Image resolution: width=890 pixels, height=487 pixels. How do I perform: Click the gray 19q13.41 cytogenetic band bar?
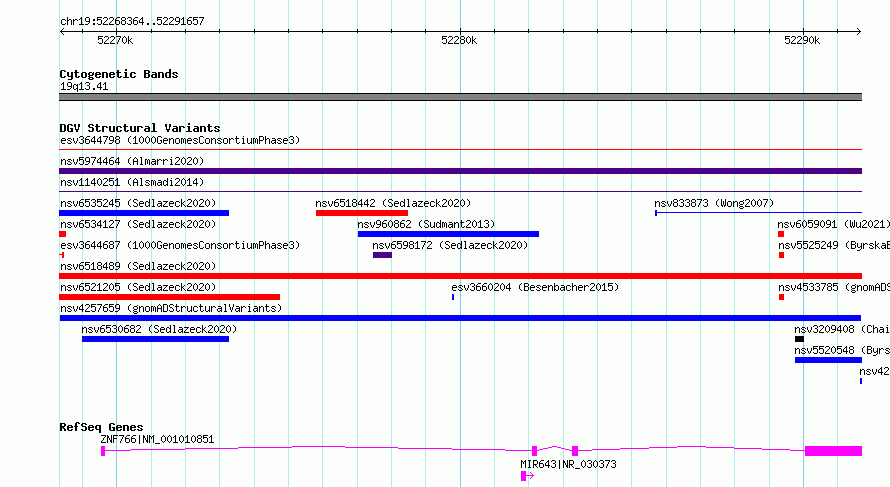tap(460, 97)
